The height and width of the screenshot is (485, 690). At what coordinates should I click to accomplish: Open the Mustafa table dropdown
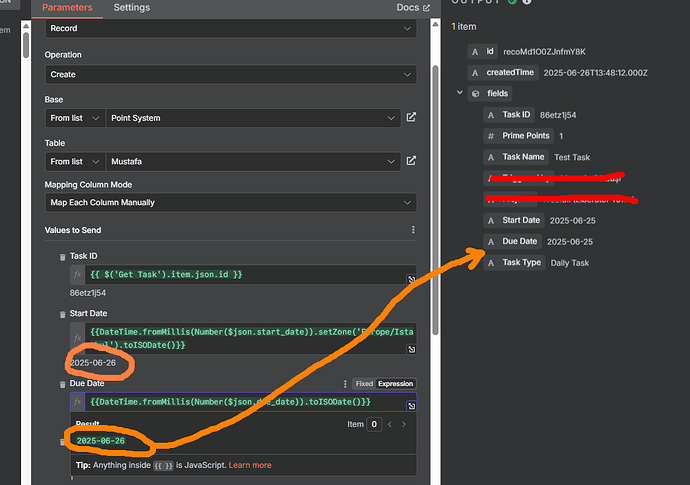(253, 162)
